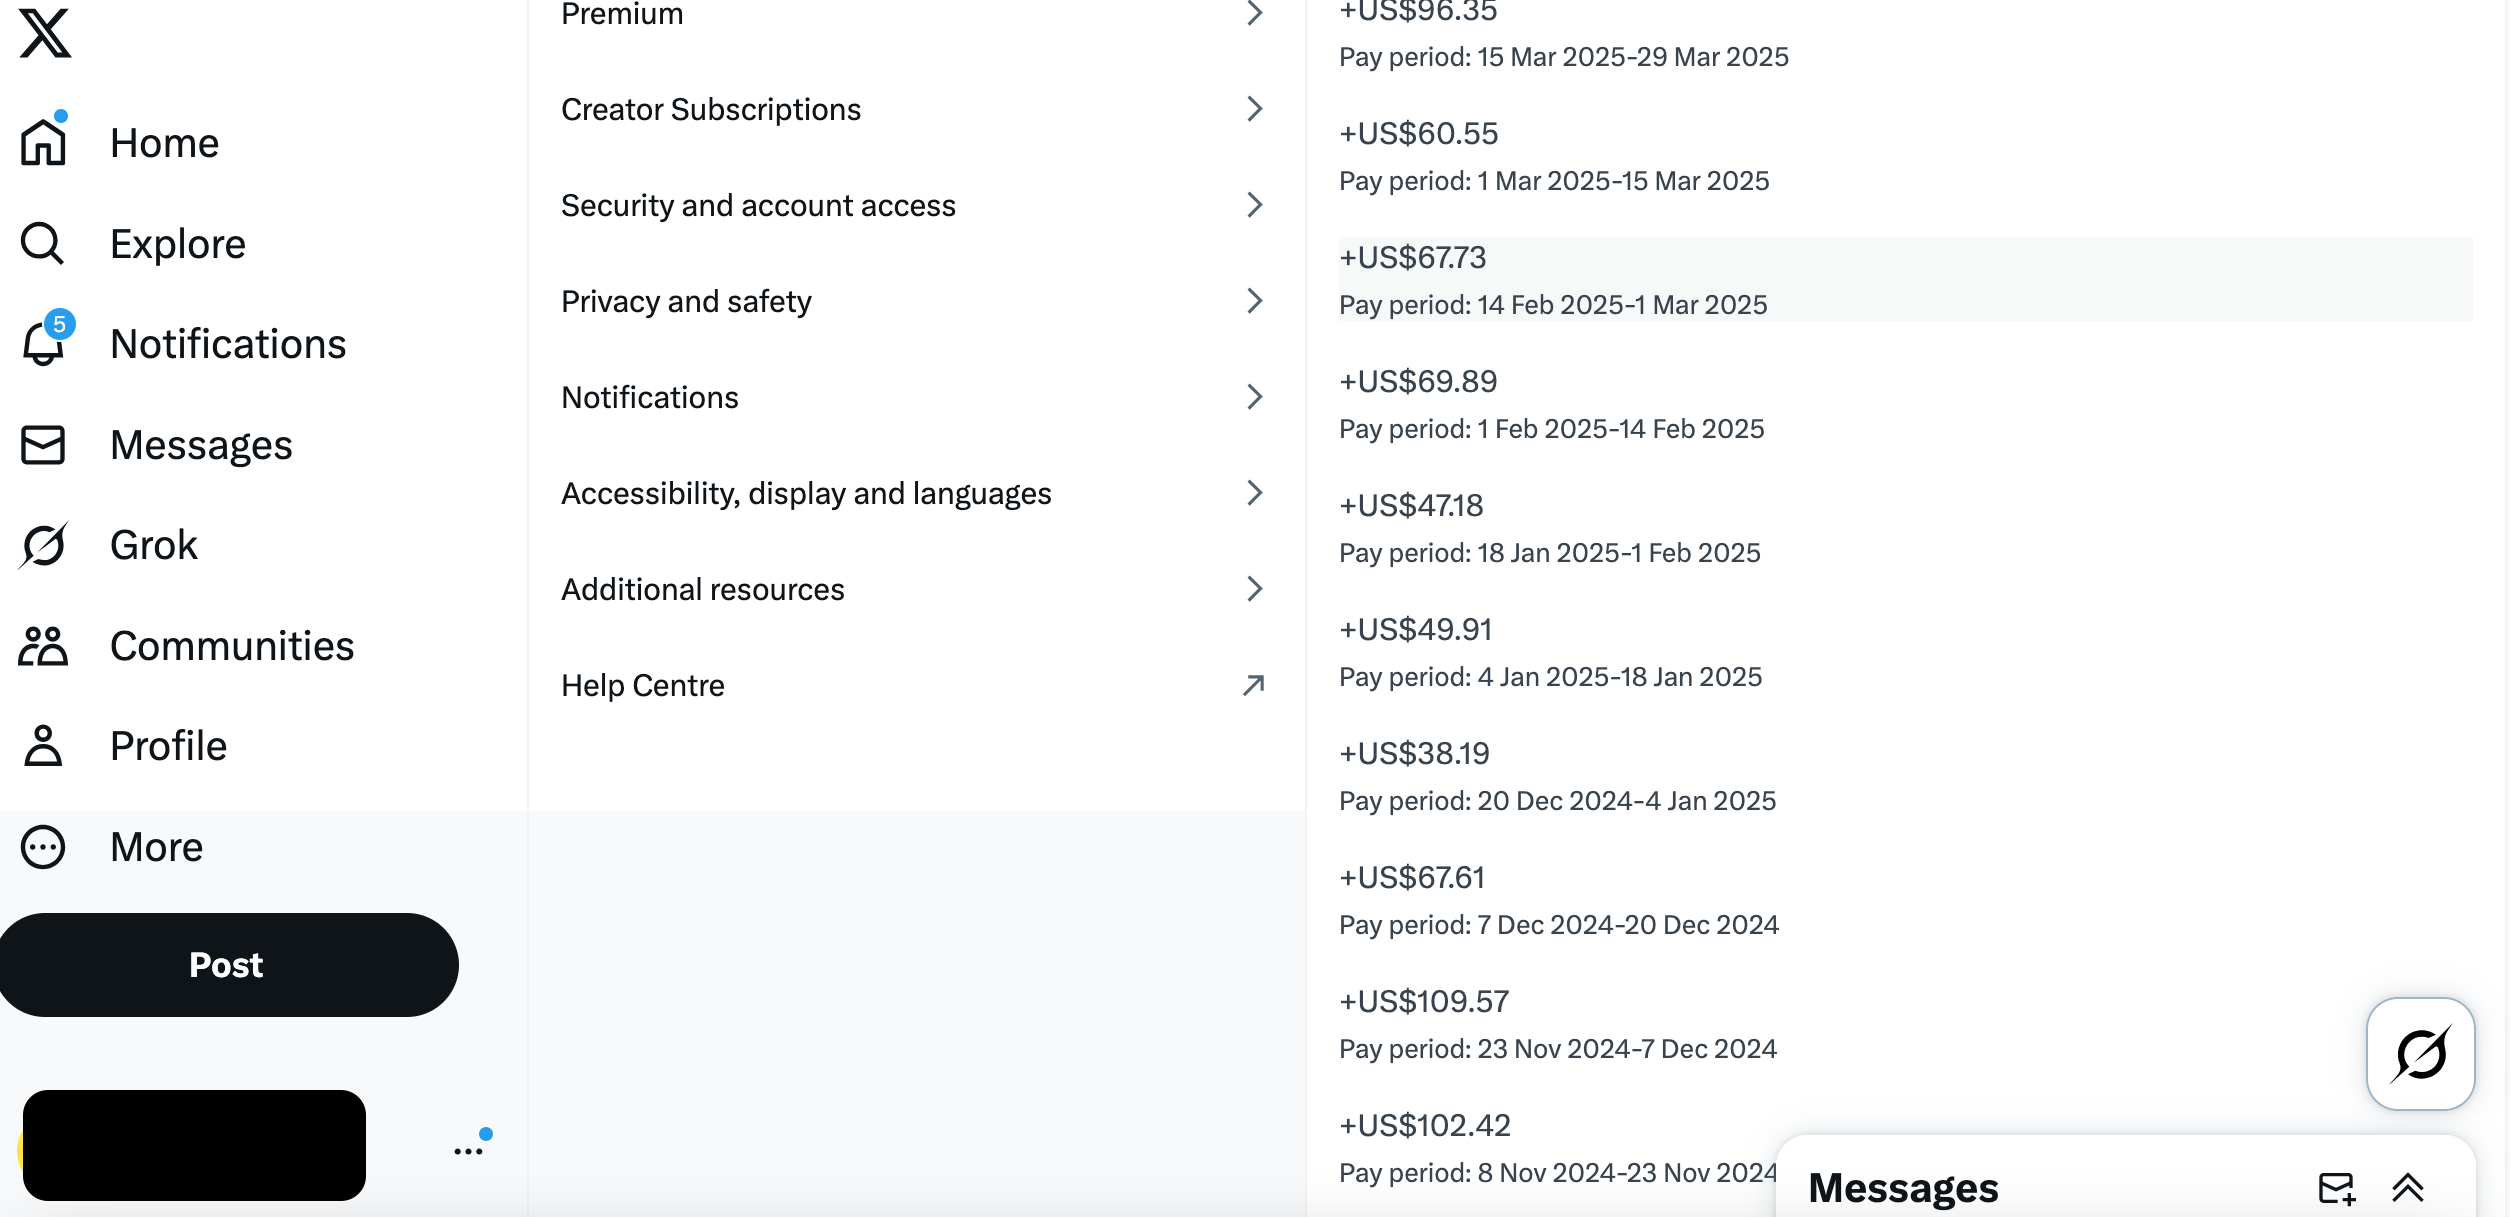
Task: Click the Post button
Action: [x=227, y=965]
